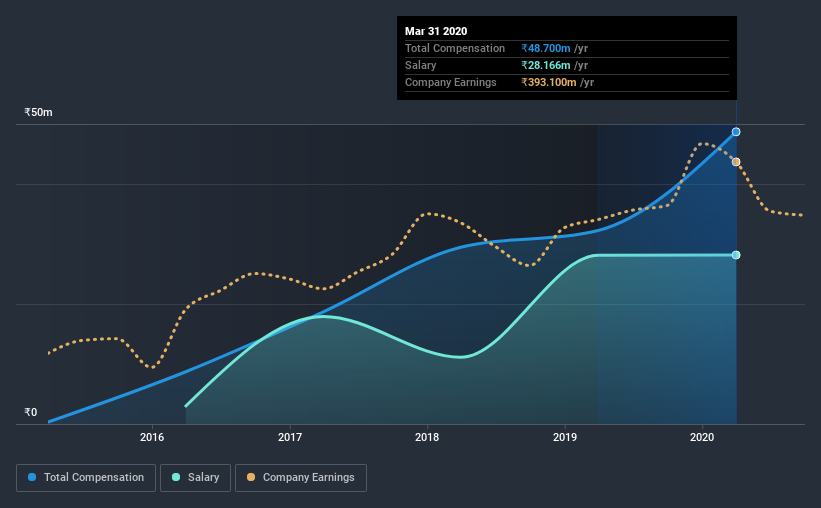Image resolution: width=821 pixels, height=508 pixels.
Task: Click the 2019 x-axis label
Action: [564, 437]
